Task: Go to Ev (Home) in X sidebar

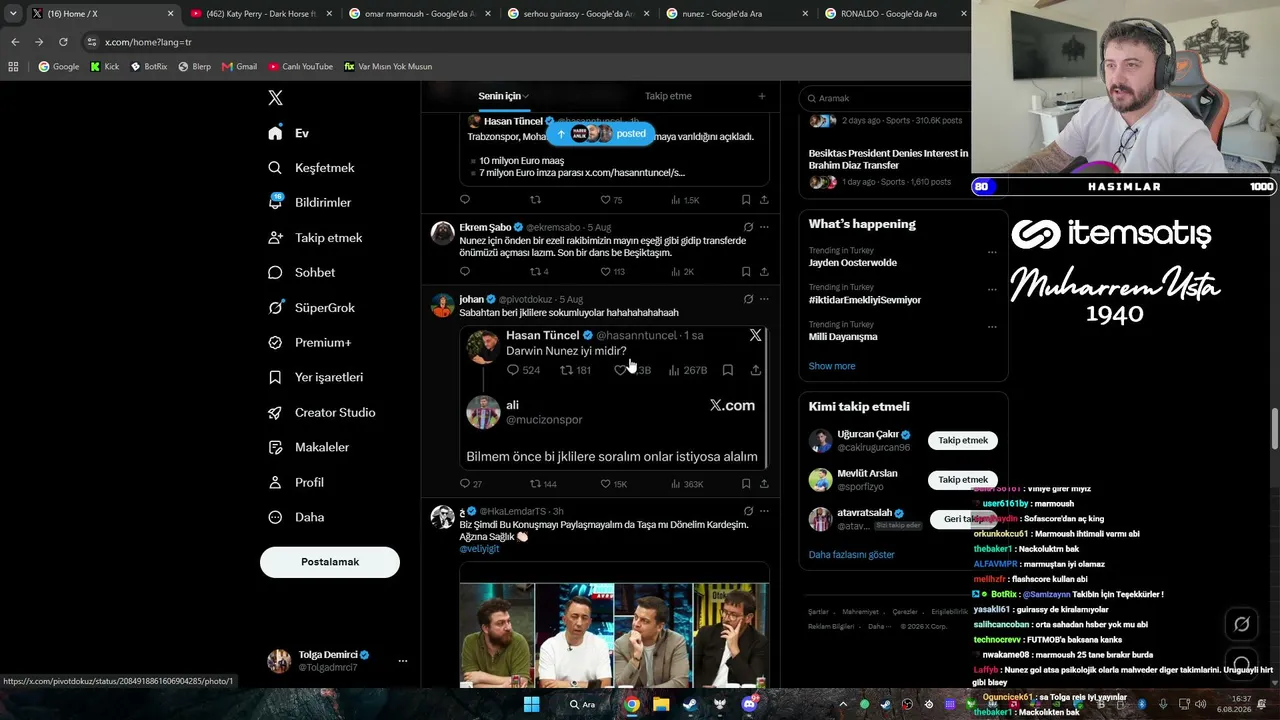Action: (289, 133)
